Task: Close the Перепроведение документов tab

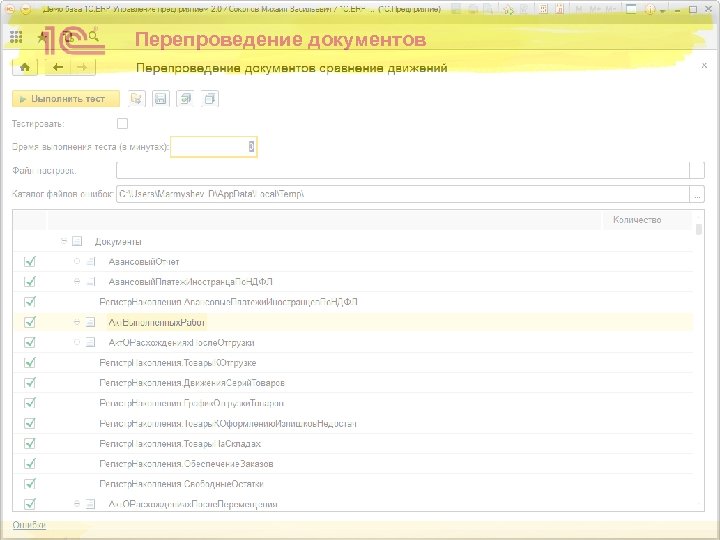Action: (704, 66)
